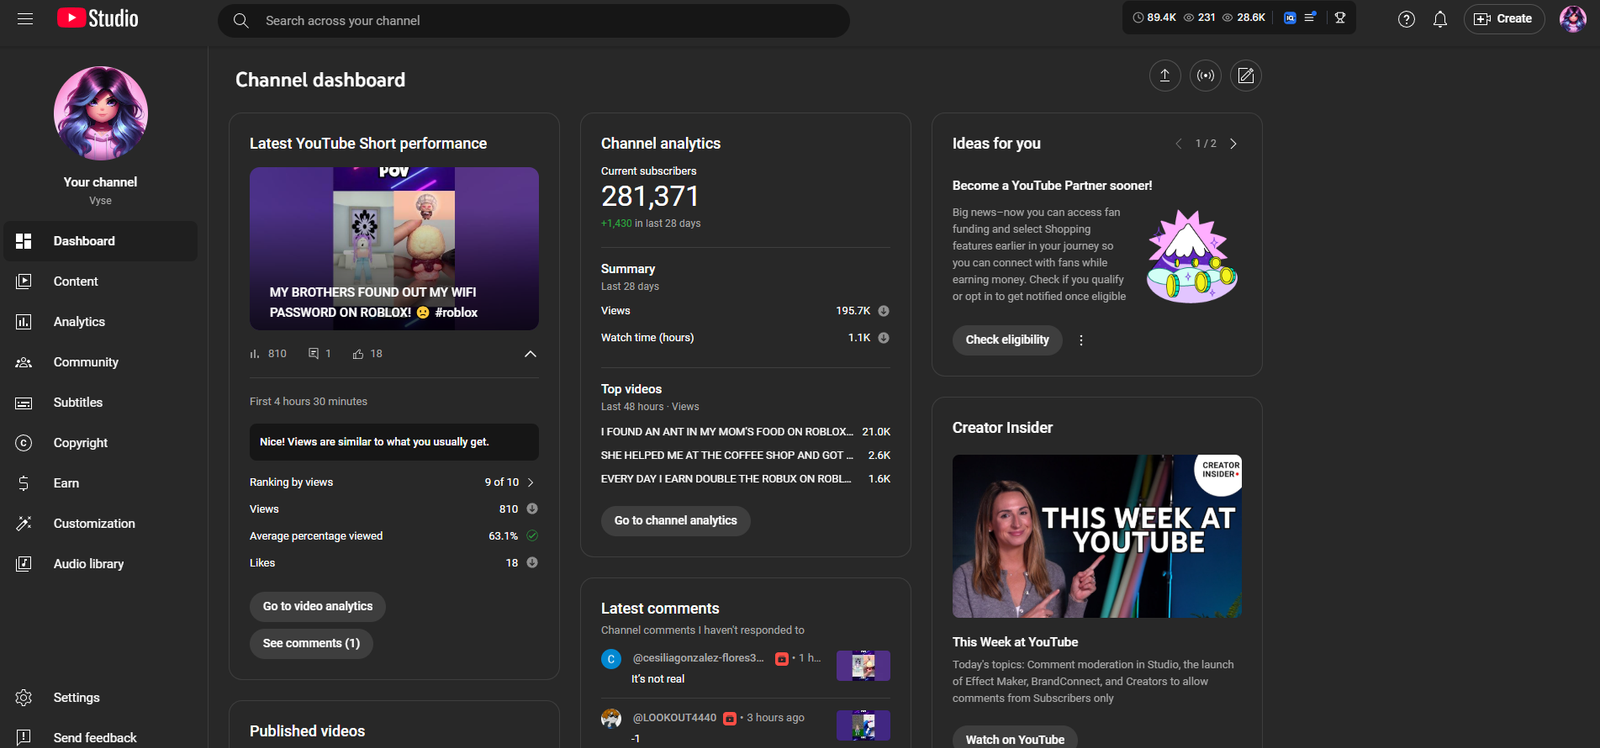Screen dimensions: 1600x748
Task: Click Go to channel analytics button
Action: pos(675,521)
